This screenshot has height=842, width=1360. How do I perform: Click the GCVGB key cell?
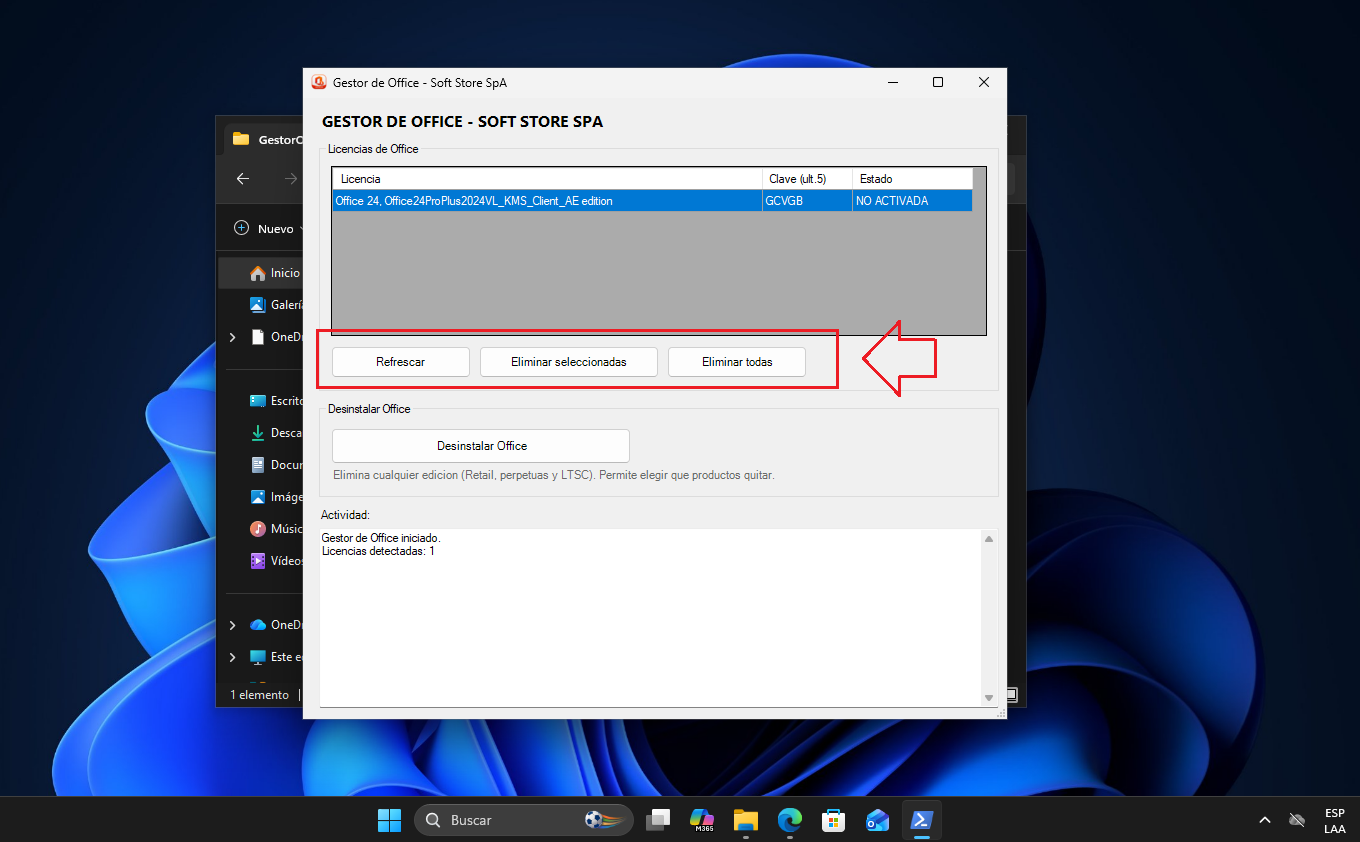pos(807,201)
